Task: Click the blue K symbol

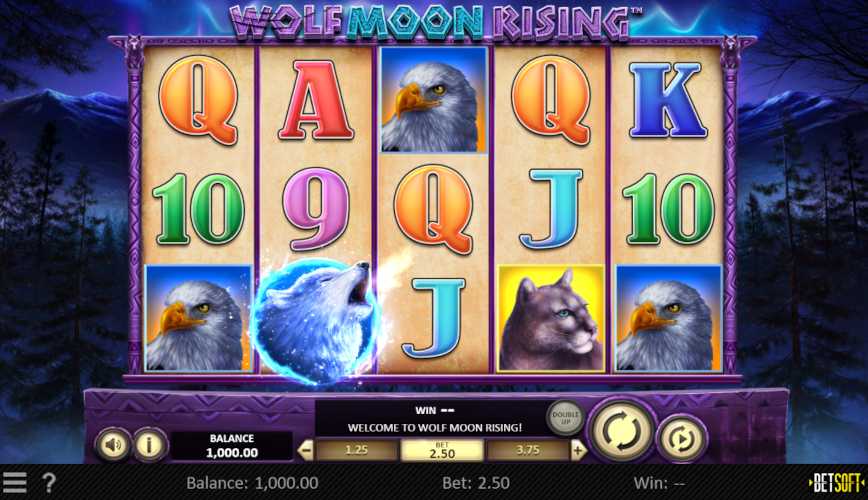Action: point(668,100)
